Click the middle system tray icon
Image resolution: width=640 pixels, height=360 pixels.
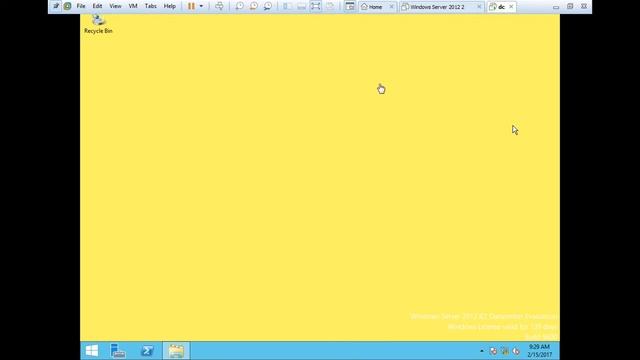pyautogui.click(x=505, y=351)
